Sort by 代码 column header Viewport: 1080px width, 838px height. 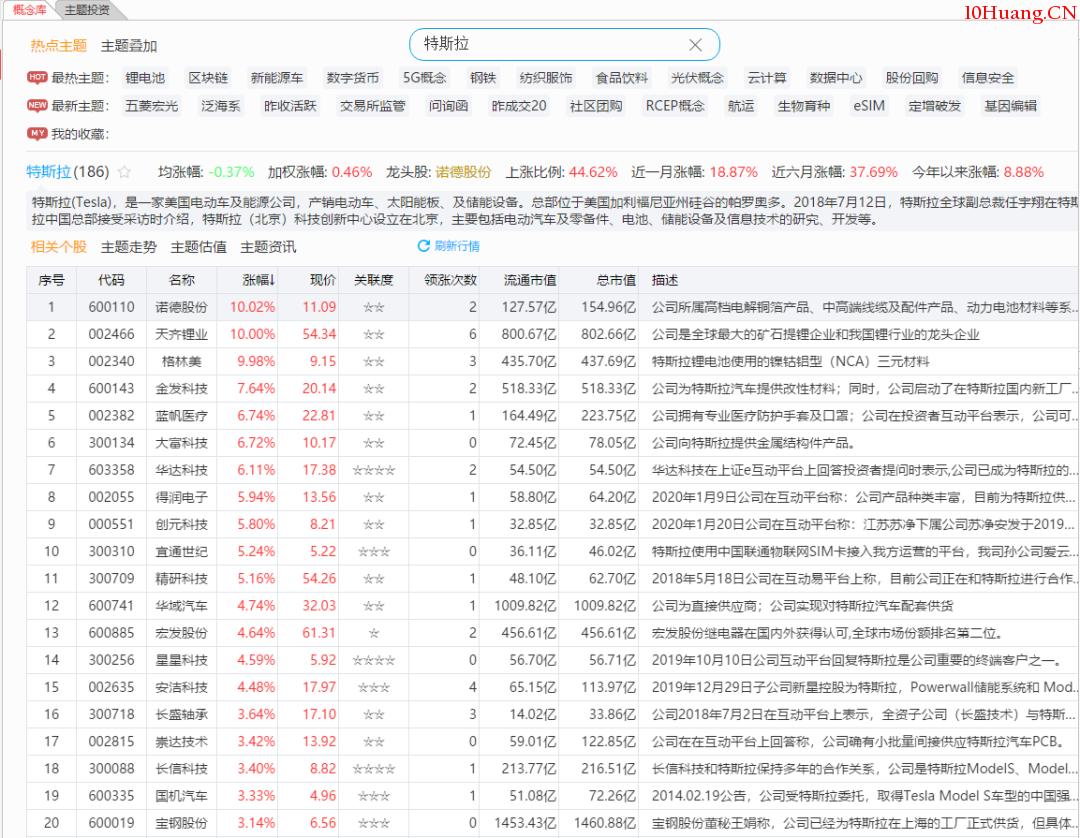point(111,280)
